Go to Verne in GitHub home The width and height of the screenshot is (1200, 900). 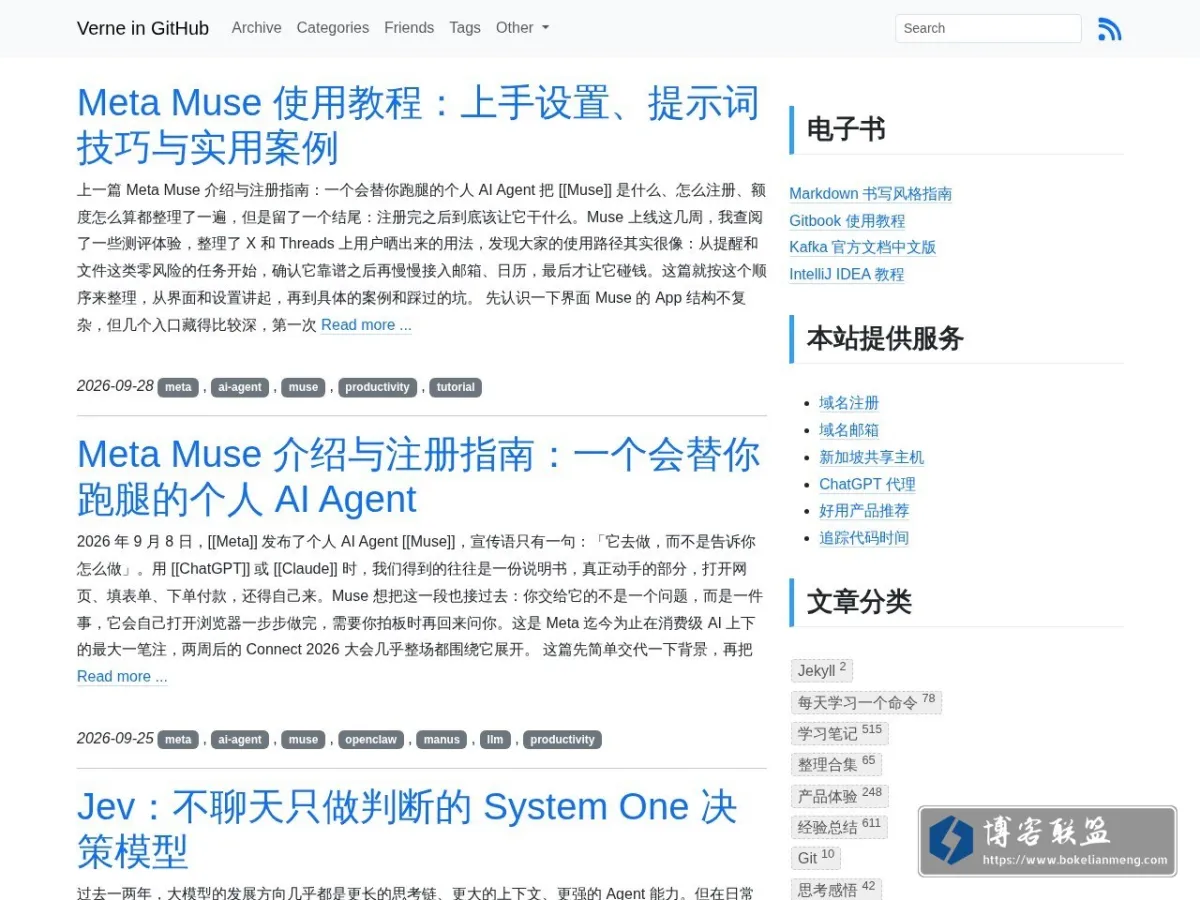click(x=143, y=28)
